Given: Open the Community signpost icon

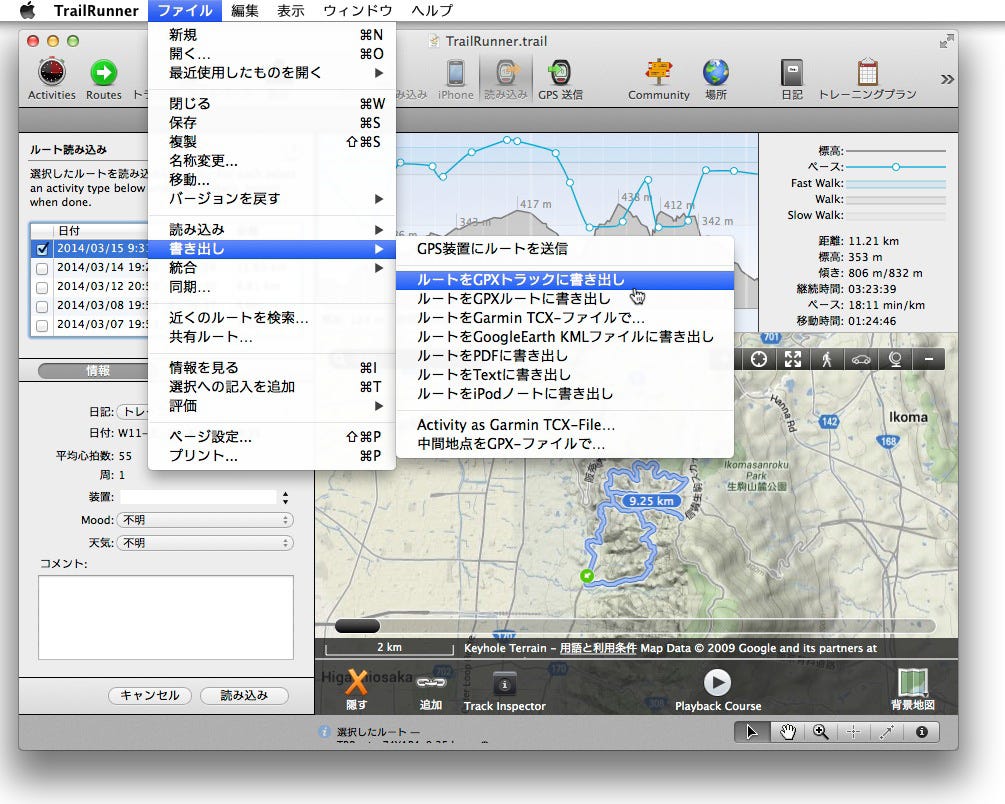Looking at the screenshot, I should (658, 72).
